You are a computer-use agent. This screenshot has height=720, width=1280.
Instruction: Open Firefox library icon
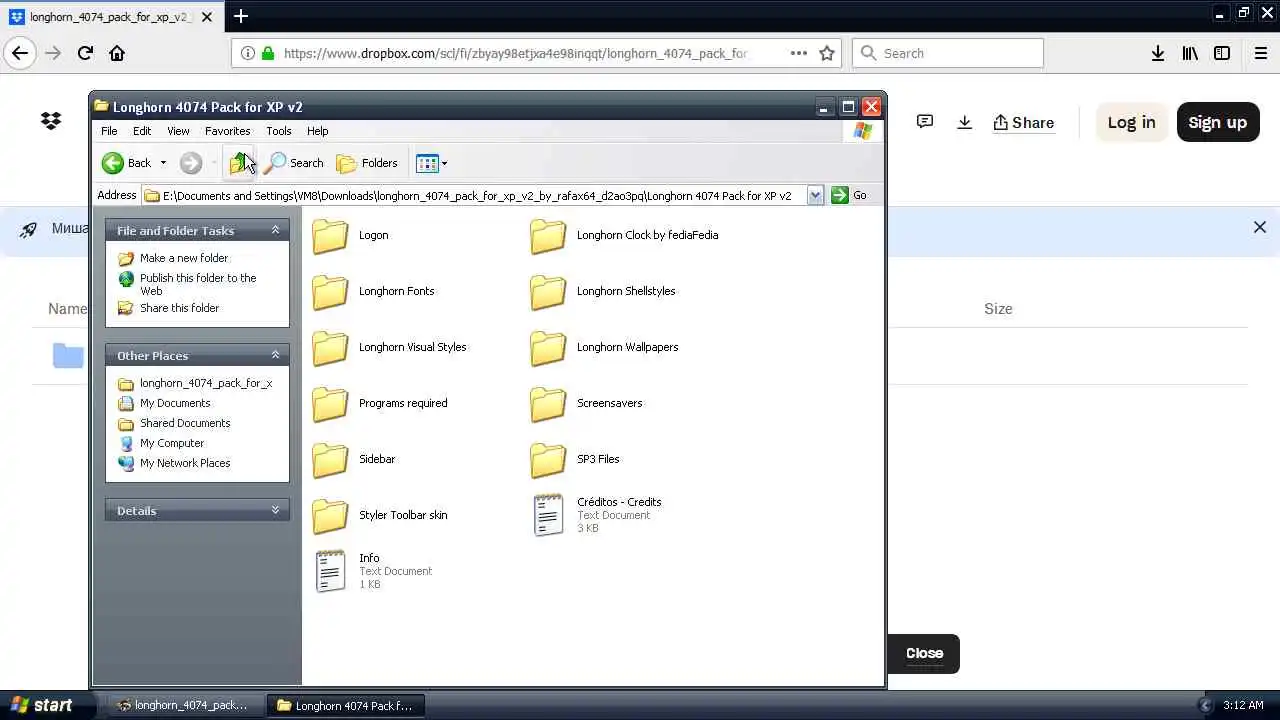tap(1190, 53)
